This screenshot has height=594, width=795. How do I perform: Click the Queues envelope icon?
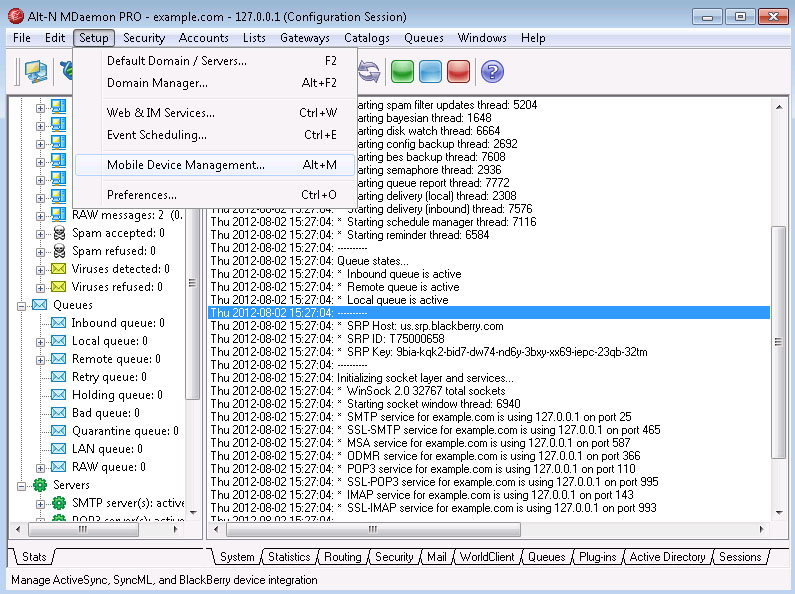tap(40, 305)
